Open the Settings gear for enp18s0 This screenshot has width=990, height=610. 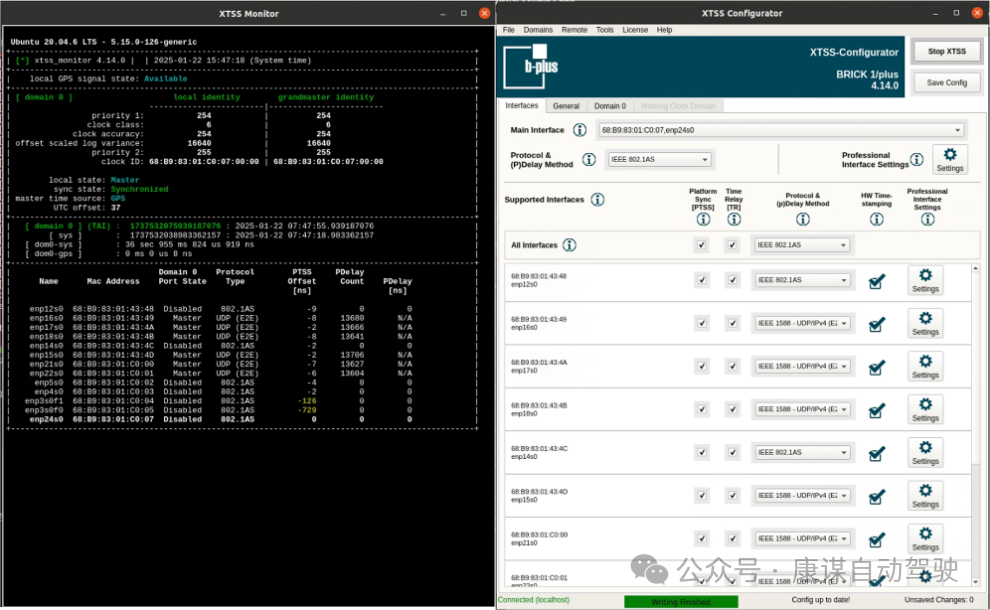point(925,409)
